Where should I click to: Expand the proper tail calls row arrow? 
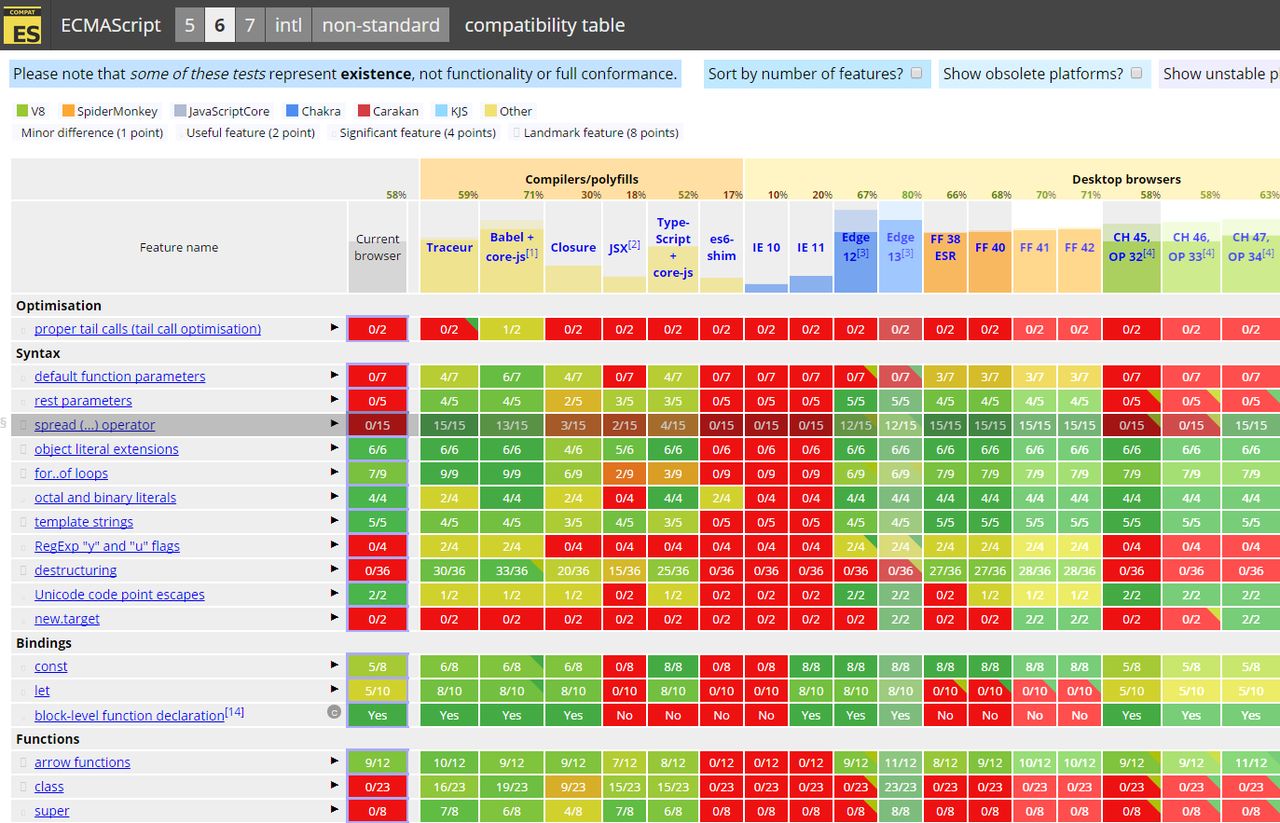pos(335,327)
